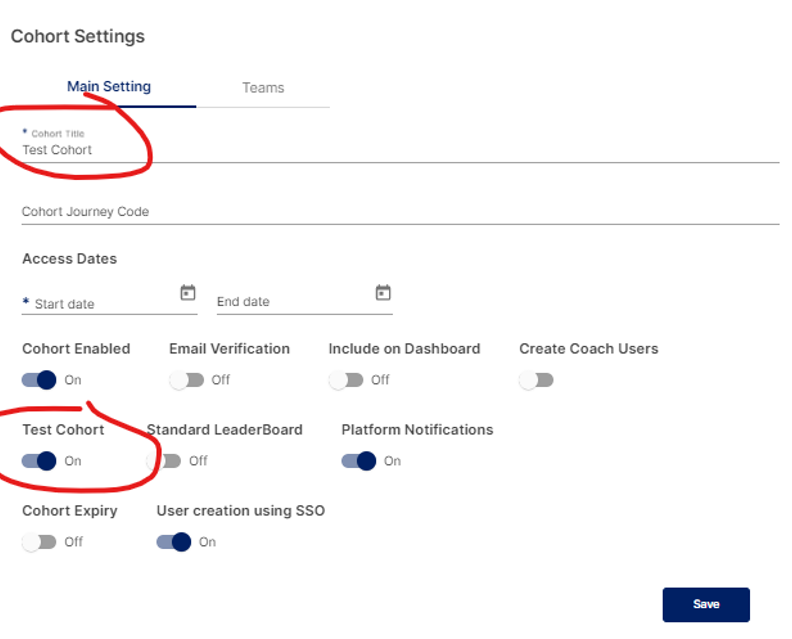792x639 pixels.
Task: Open the Start date calendar picker
Action: (188, 292)
